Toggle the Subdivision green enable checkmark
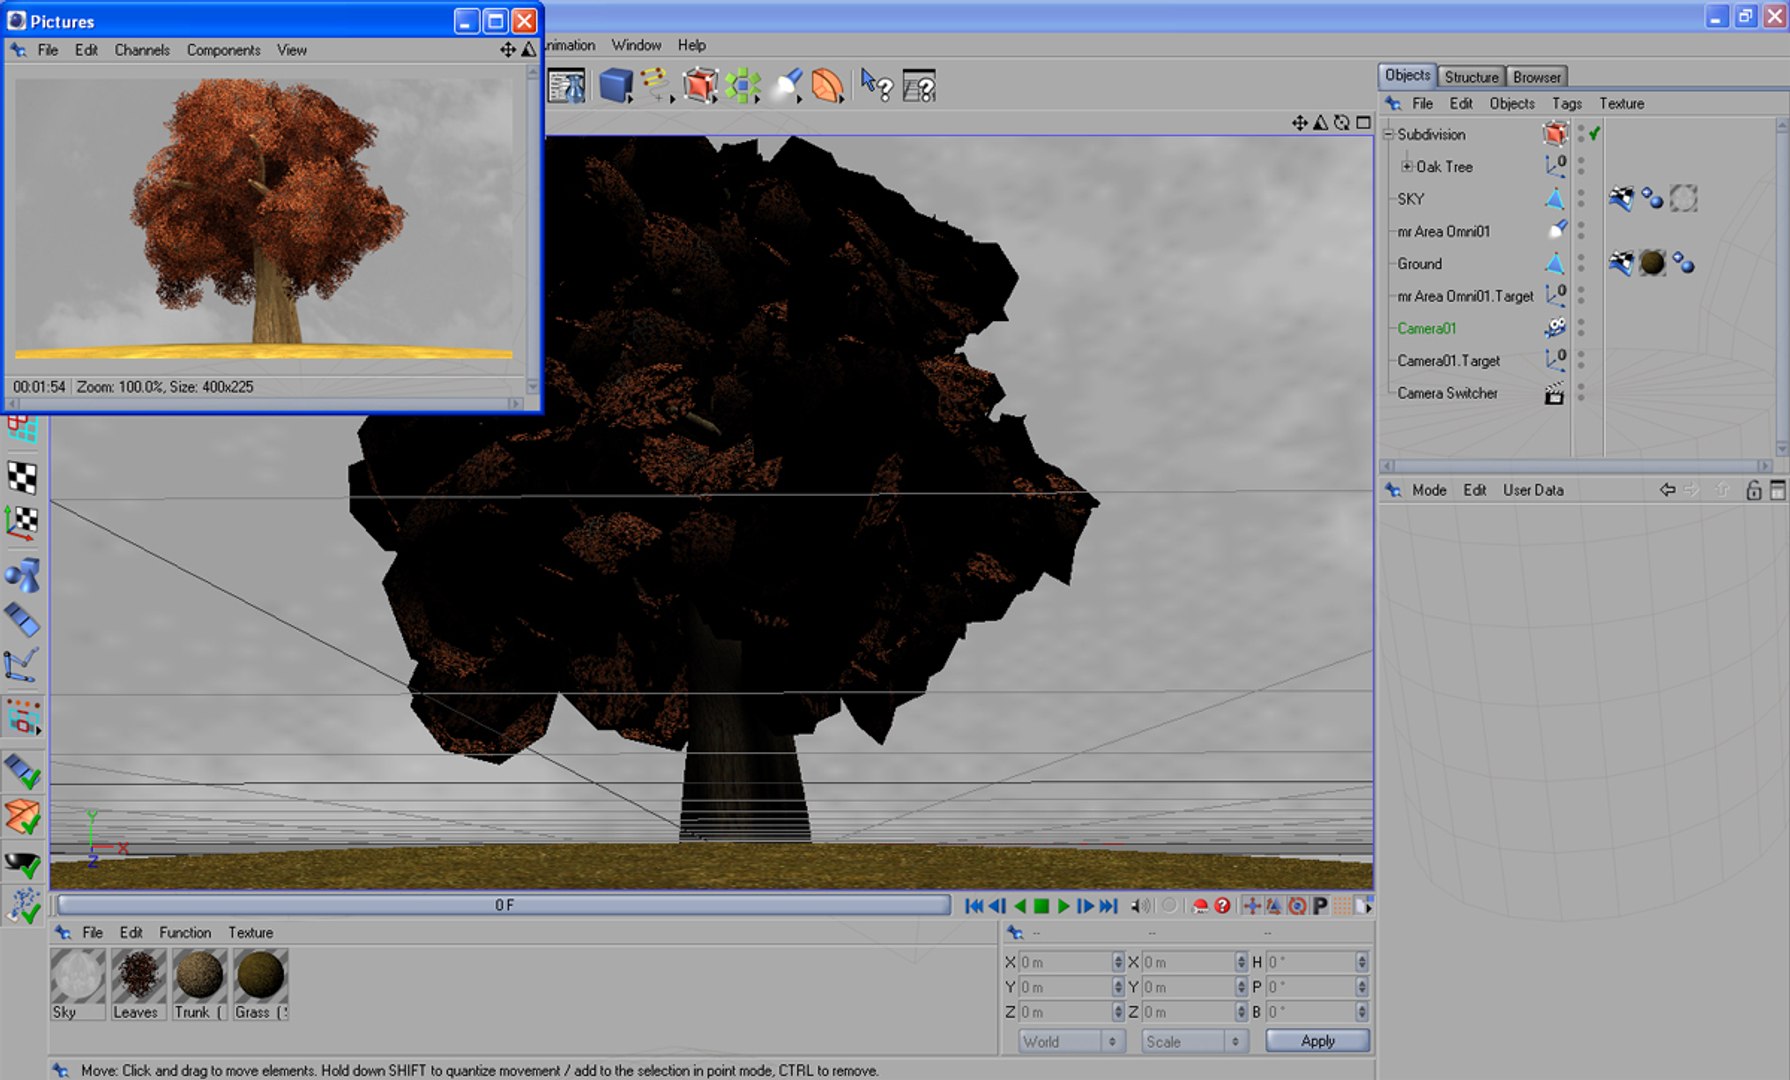 click(x=1594, y=134)
